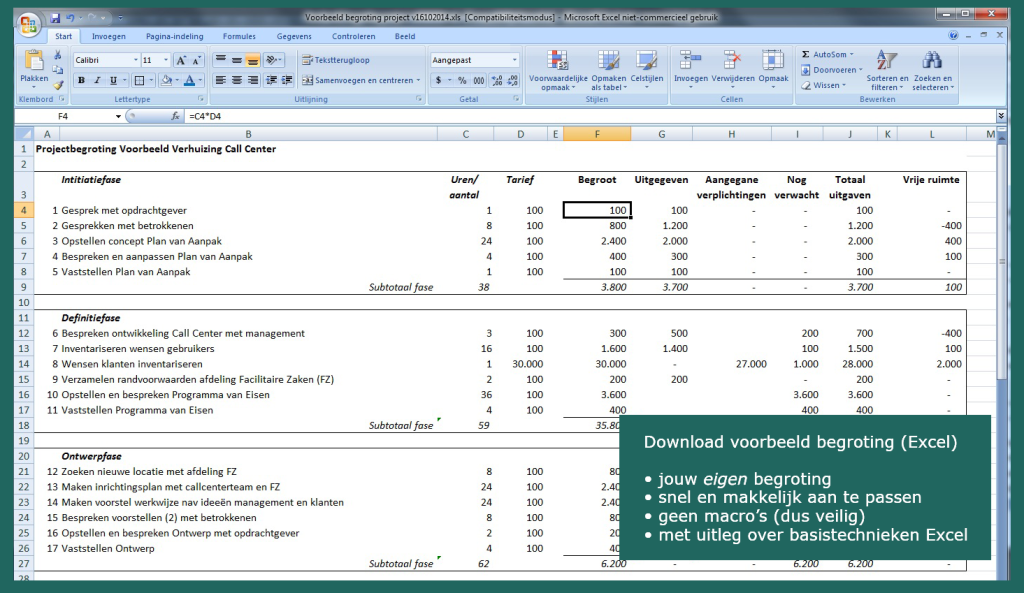Click the fill color paint bucket
This screenshot has height=593, width=1024.
[166, 80]
